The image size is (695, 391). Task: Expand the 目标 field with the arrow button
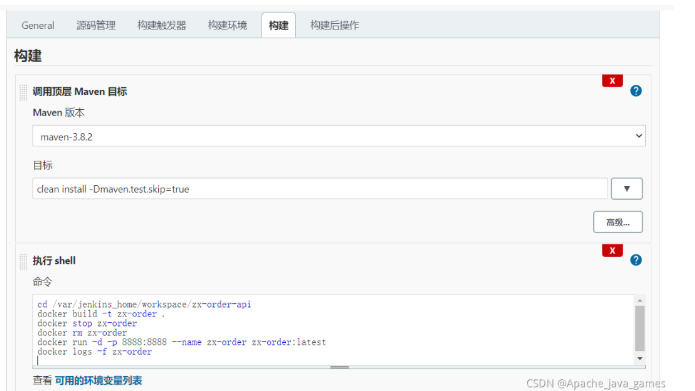point(626,189)
